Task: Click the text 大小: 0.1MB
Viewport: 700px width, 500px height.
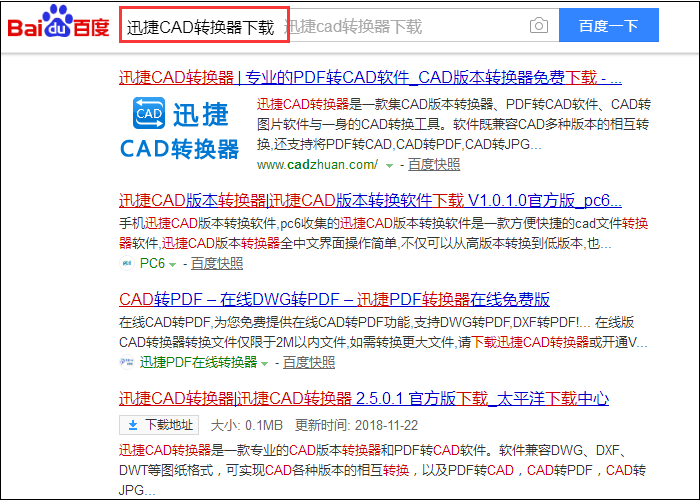Action: [246, 425]
